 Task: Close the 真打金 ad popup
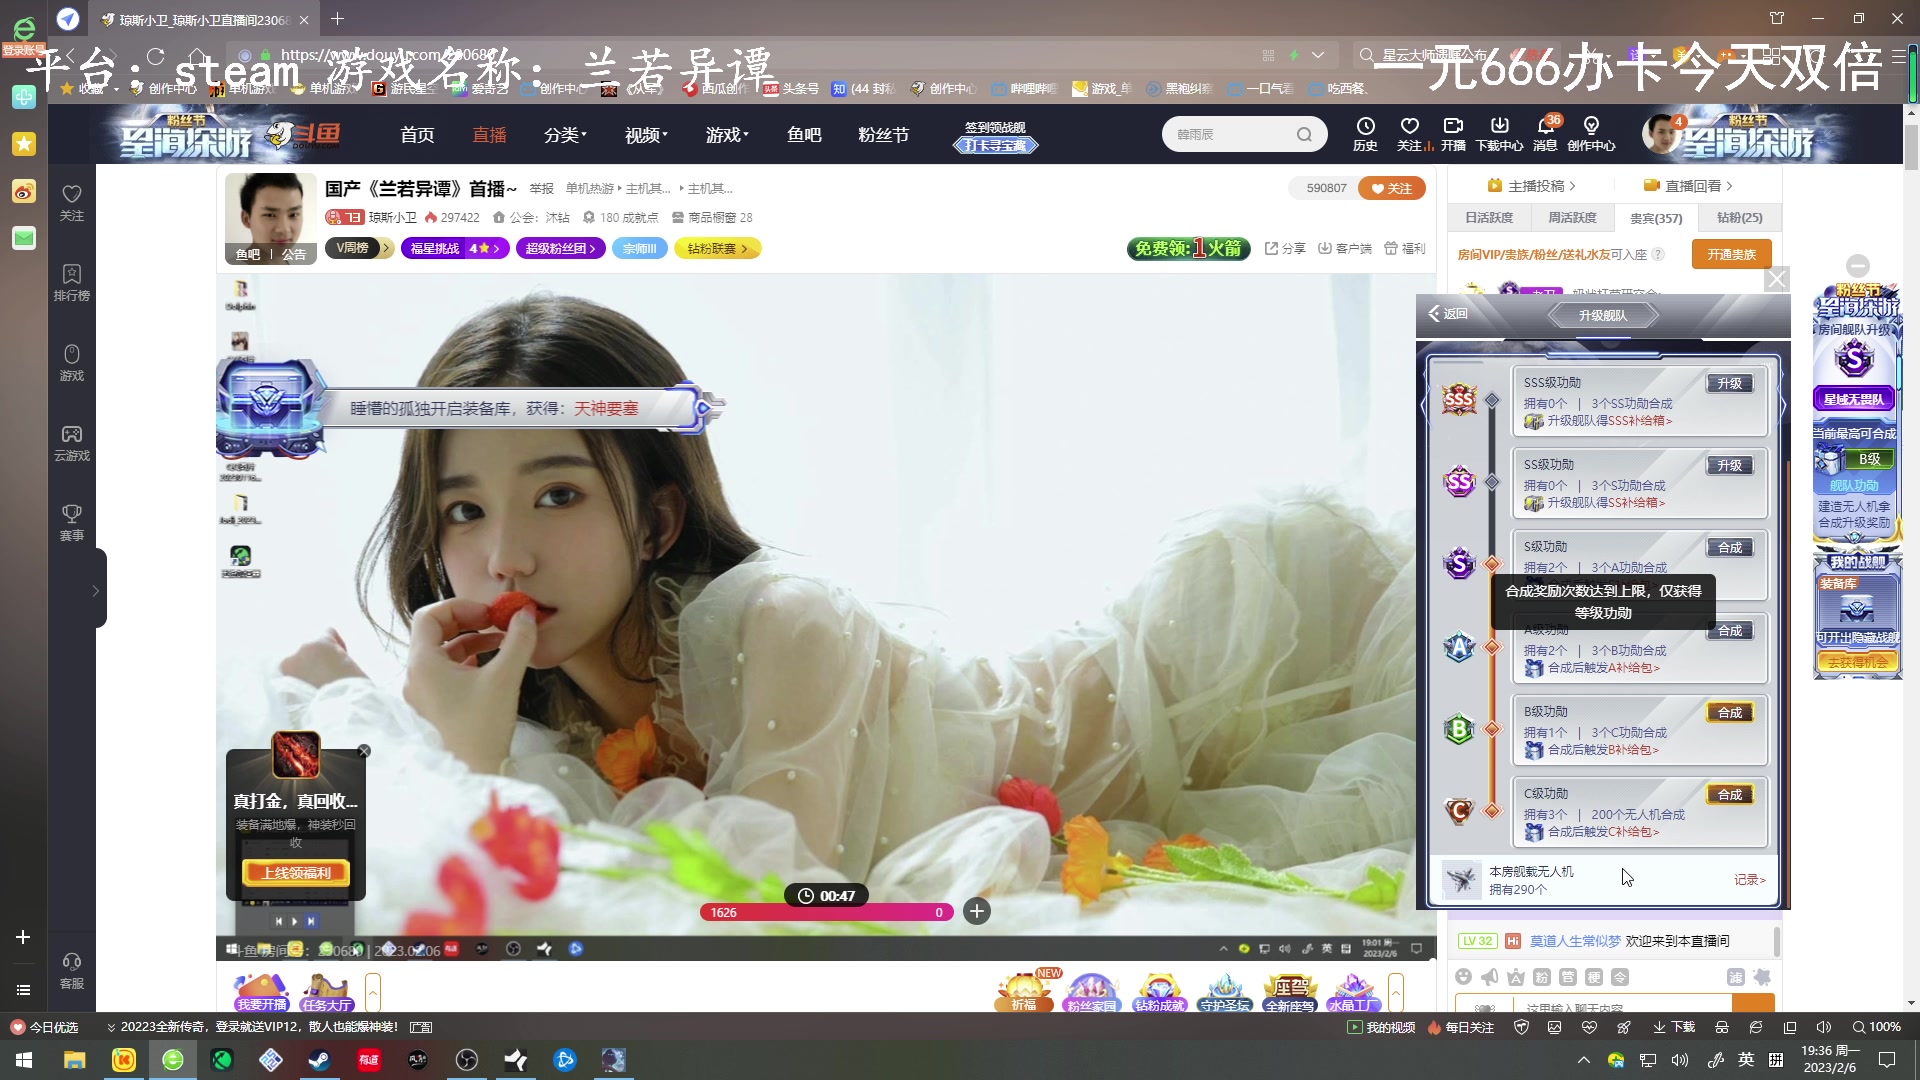[364, 751]
